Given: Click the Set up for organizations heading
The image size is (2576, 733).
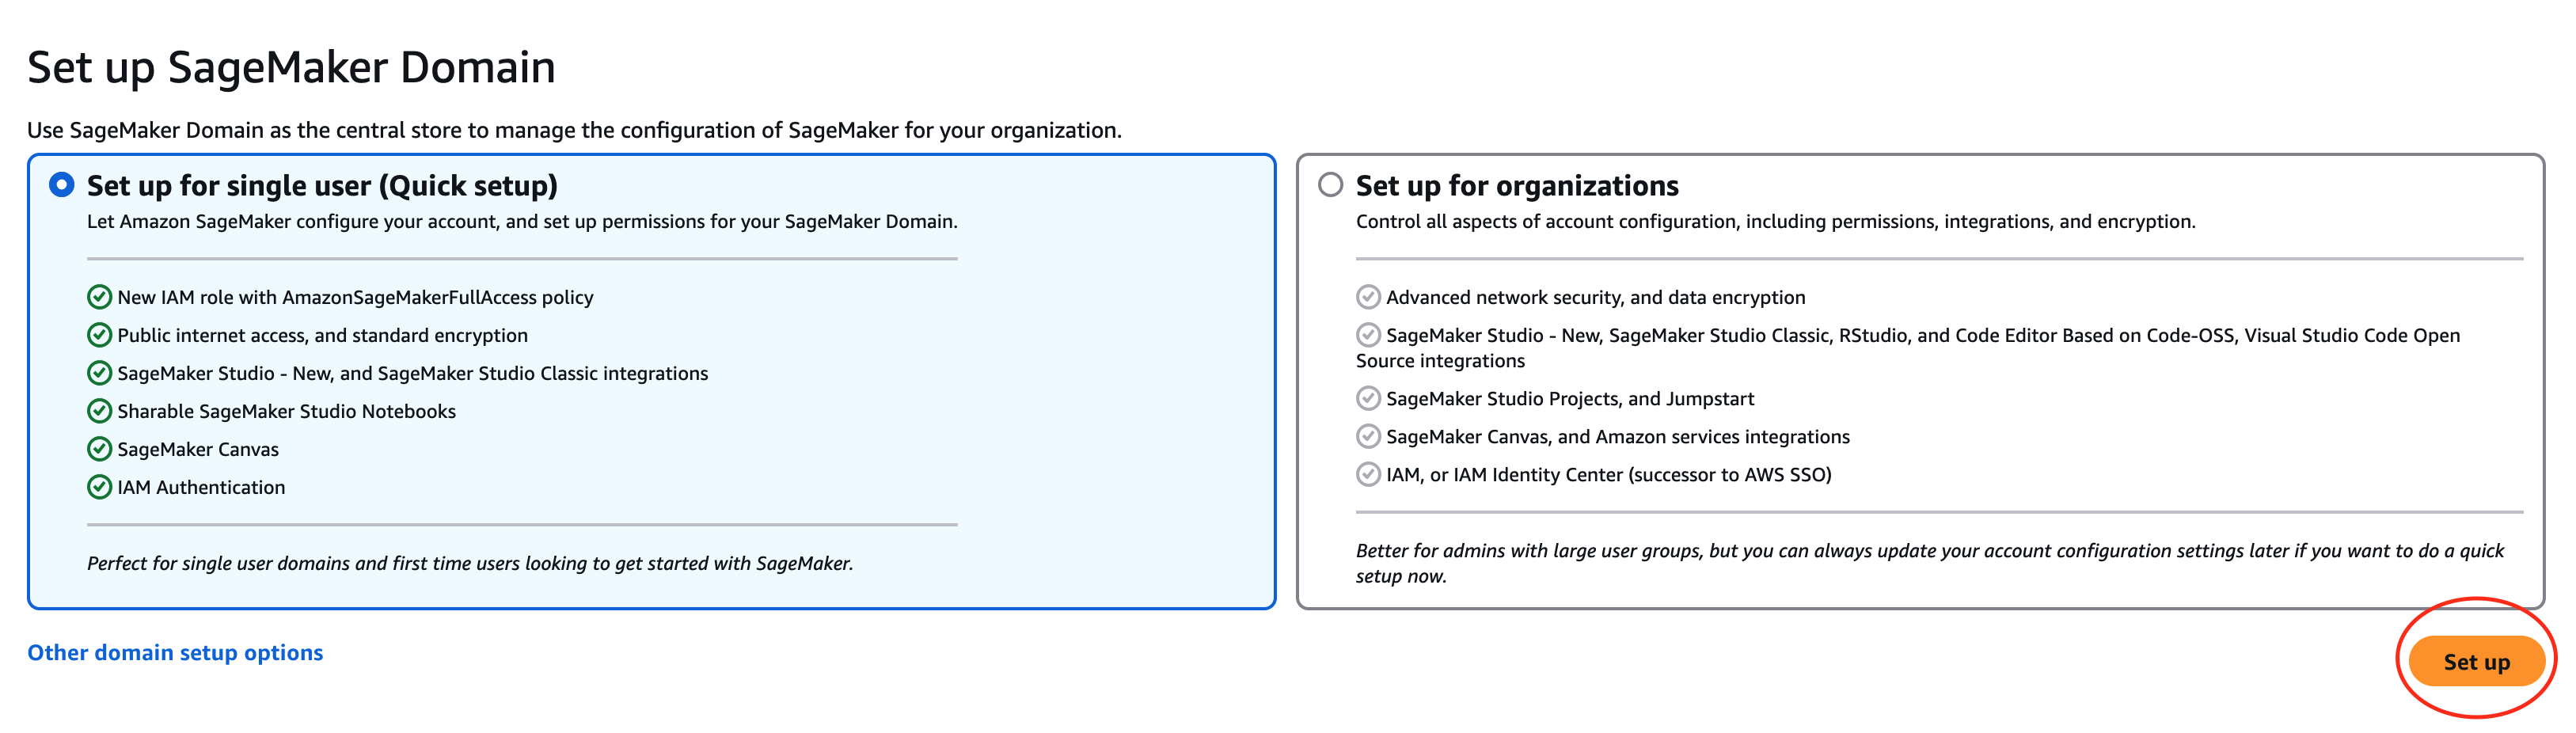Looking at the screenshot, I should pyautogui.click(x=1516, y=186).
